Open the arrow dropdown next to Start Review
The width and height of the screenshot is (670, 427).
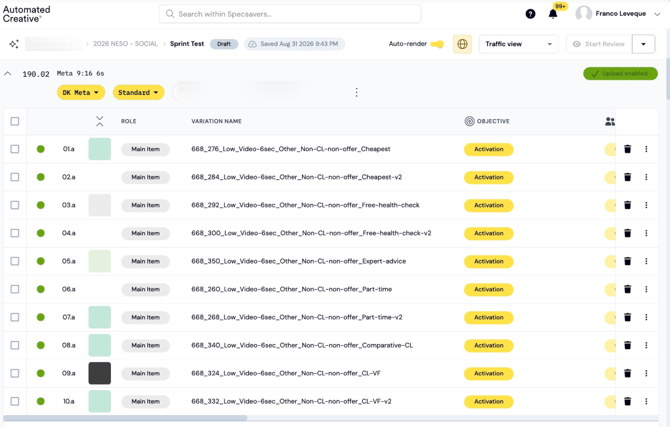tap(643, 44)
